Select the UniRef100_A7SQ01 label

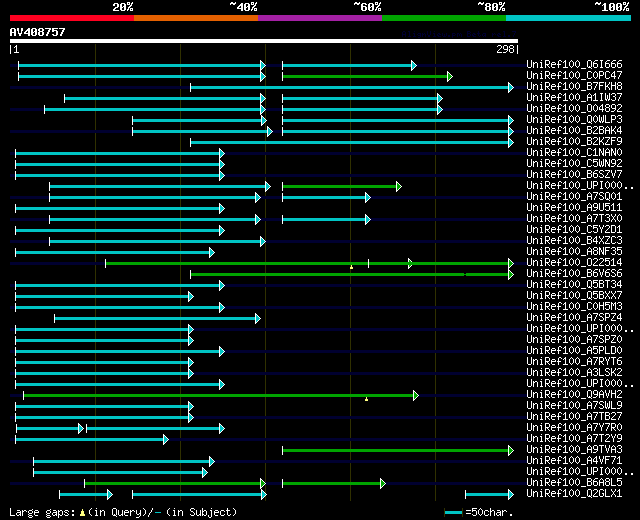[x=574, y=197]
